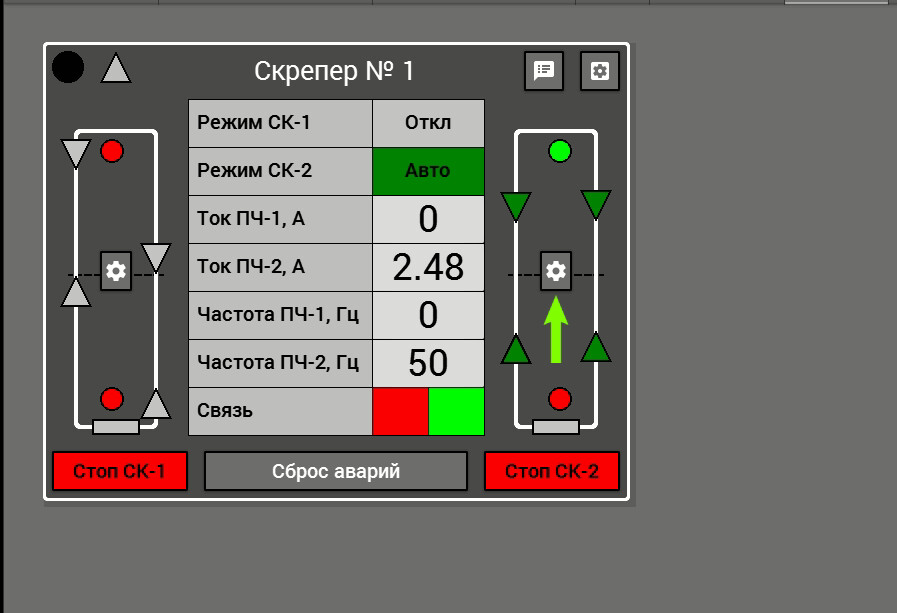Click the Стоп СК-2 red button
This screenshot has height=613, width=897.
tap(551, 471)
